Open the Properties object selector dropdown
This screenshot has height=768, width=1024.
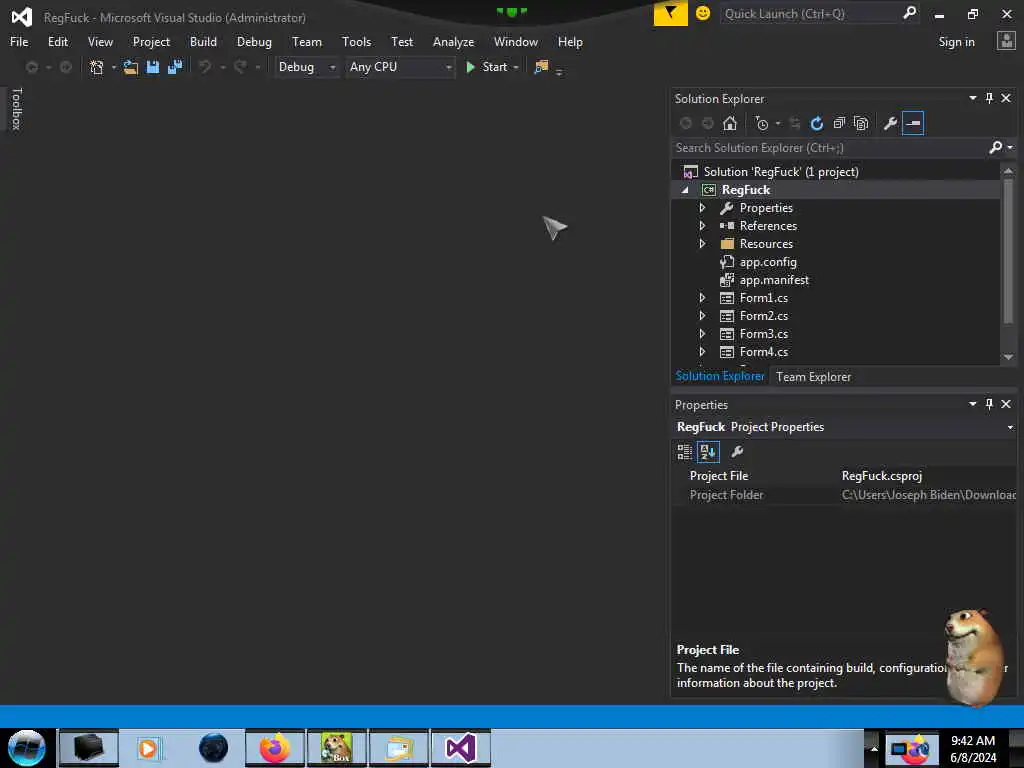coord(1010,428)
